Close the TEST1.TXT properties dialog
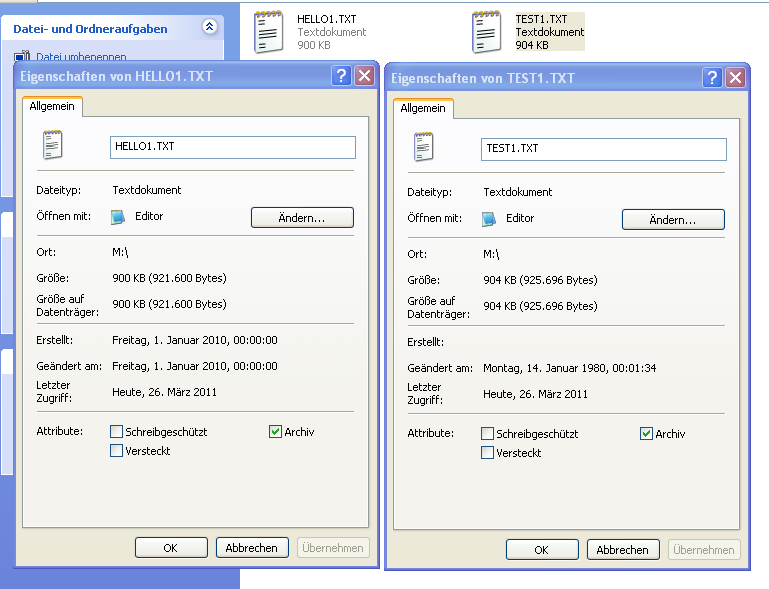 (x=735, y=78)
